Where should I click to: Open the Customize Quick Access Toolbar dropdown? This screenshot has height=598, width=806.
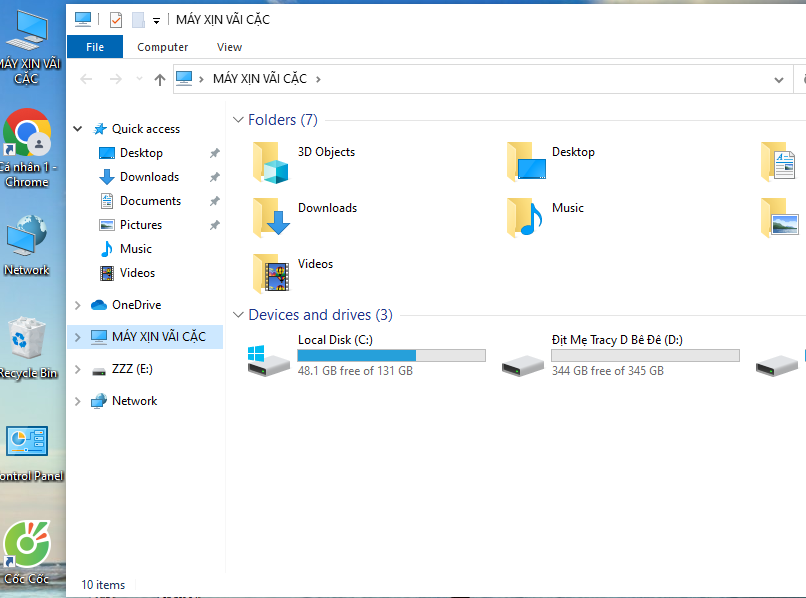(156, 21)
